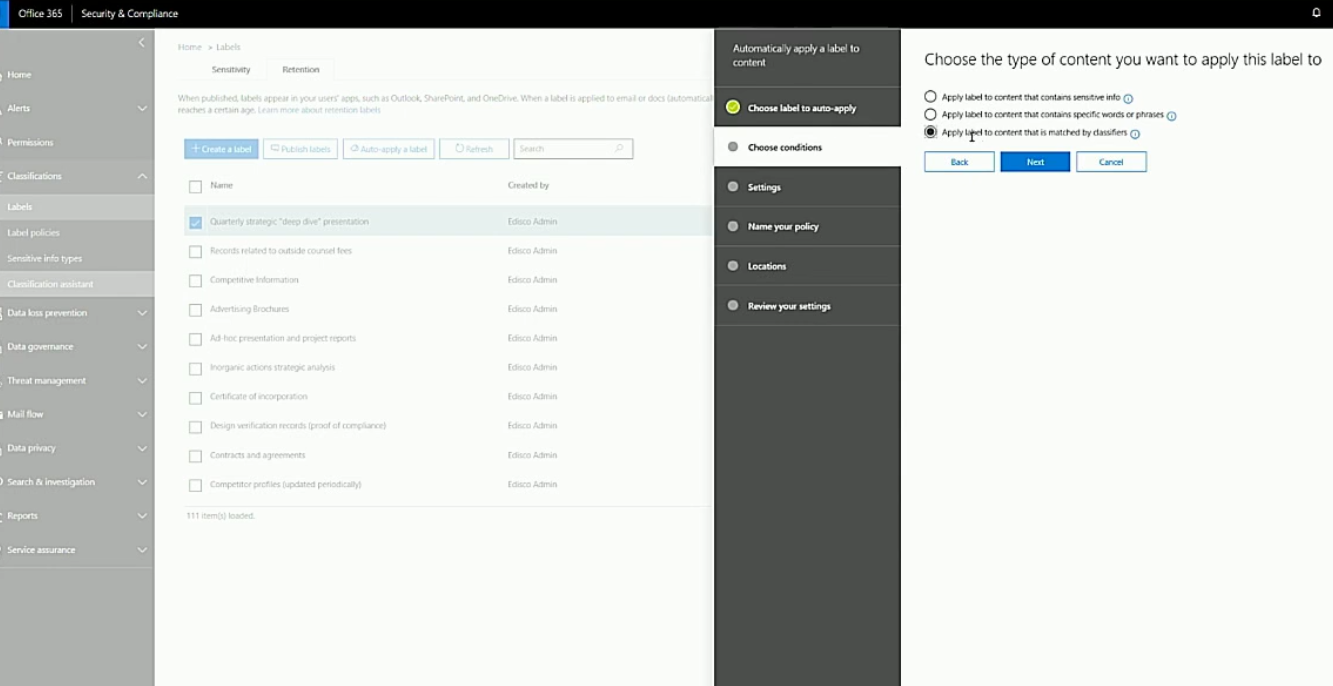The width and height of the screenshot is (1333, 686).
Task: Switch to the Sensitivity tab
Action: tap(231, 70)
